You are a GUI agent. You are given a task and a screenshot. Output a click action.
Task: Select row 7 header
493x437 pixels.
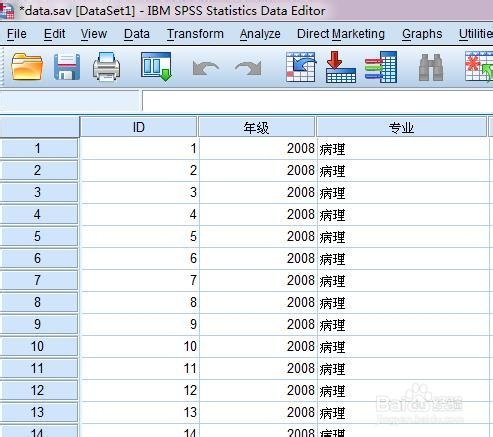(38, 280)
